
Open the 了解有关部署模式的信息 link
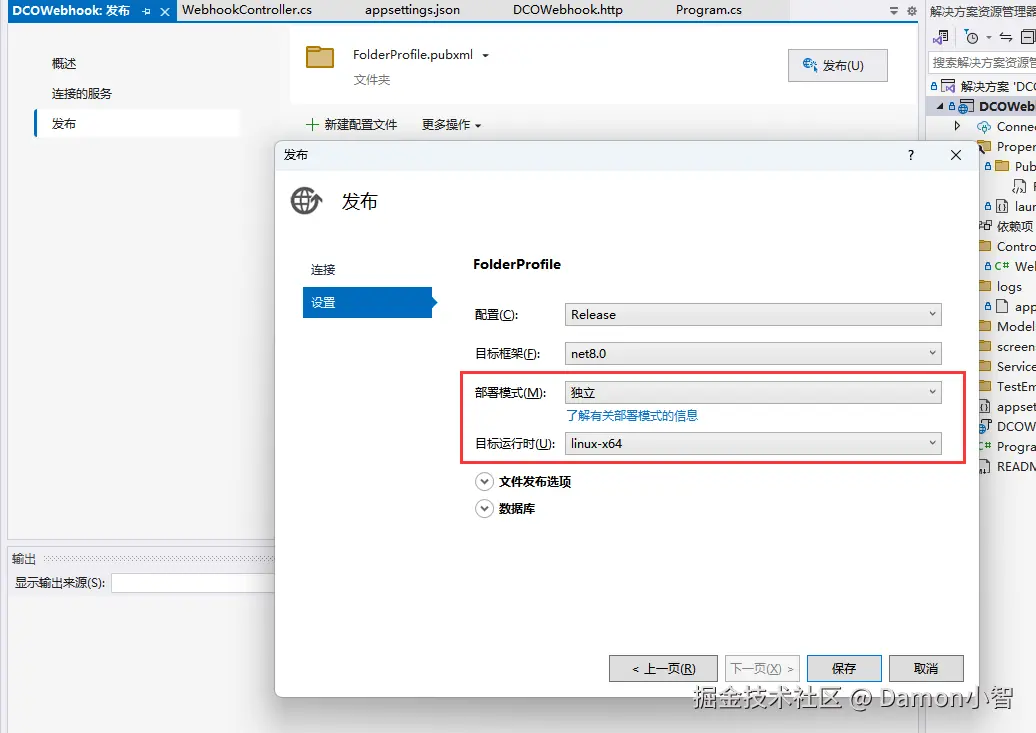(x=632, y=415)
